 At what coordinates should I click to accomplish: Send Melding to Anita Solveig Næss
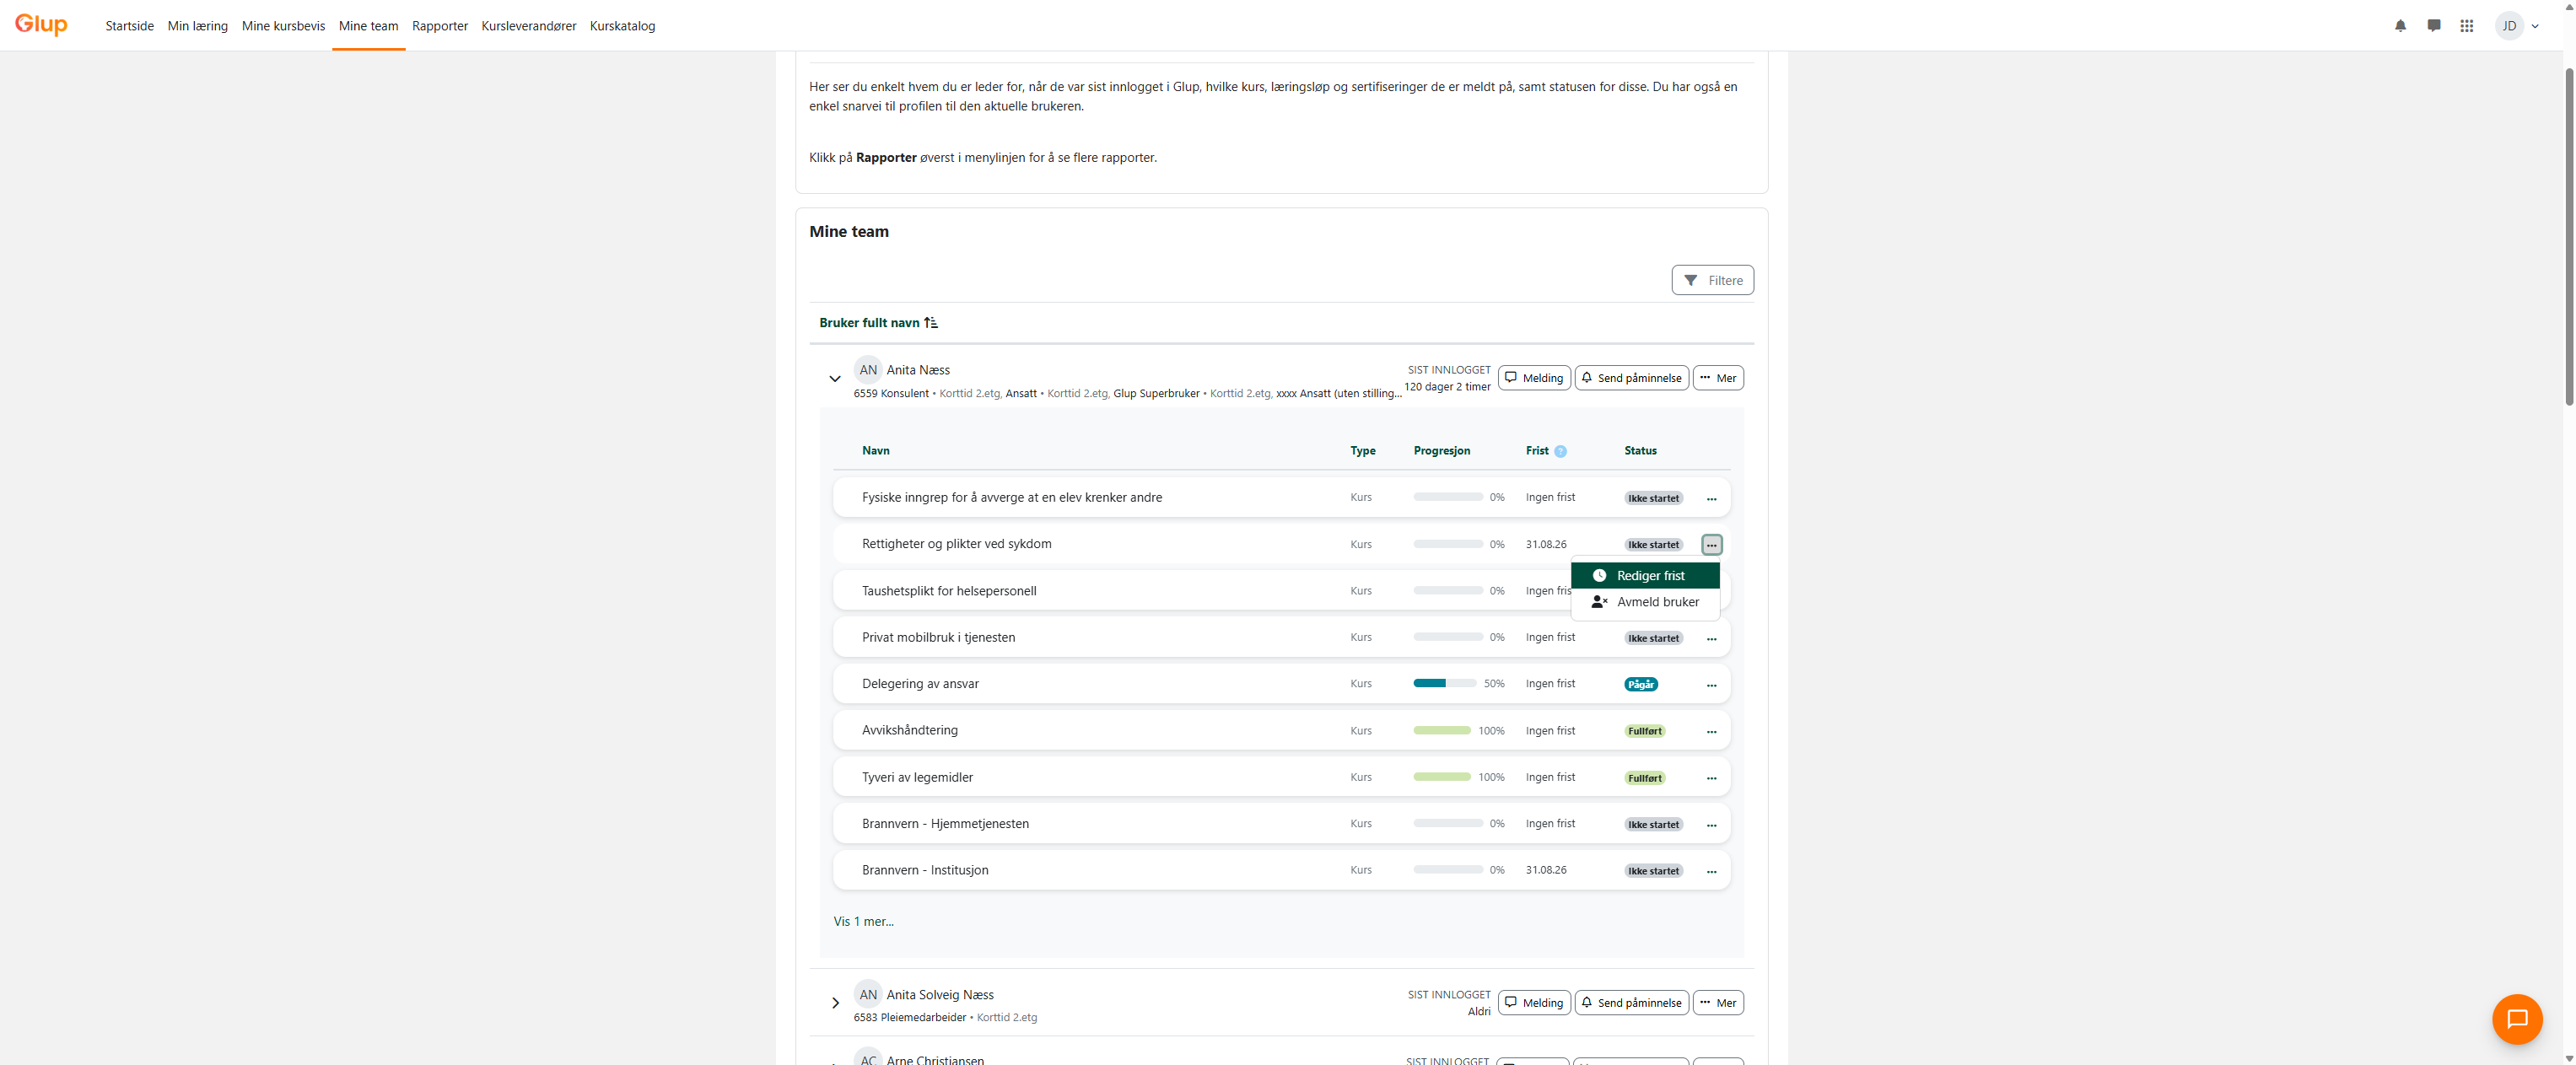click(1534, 1003)
